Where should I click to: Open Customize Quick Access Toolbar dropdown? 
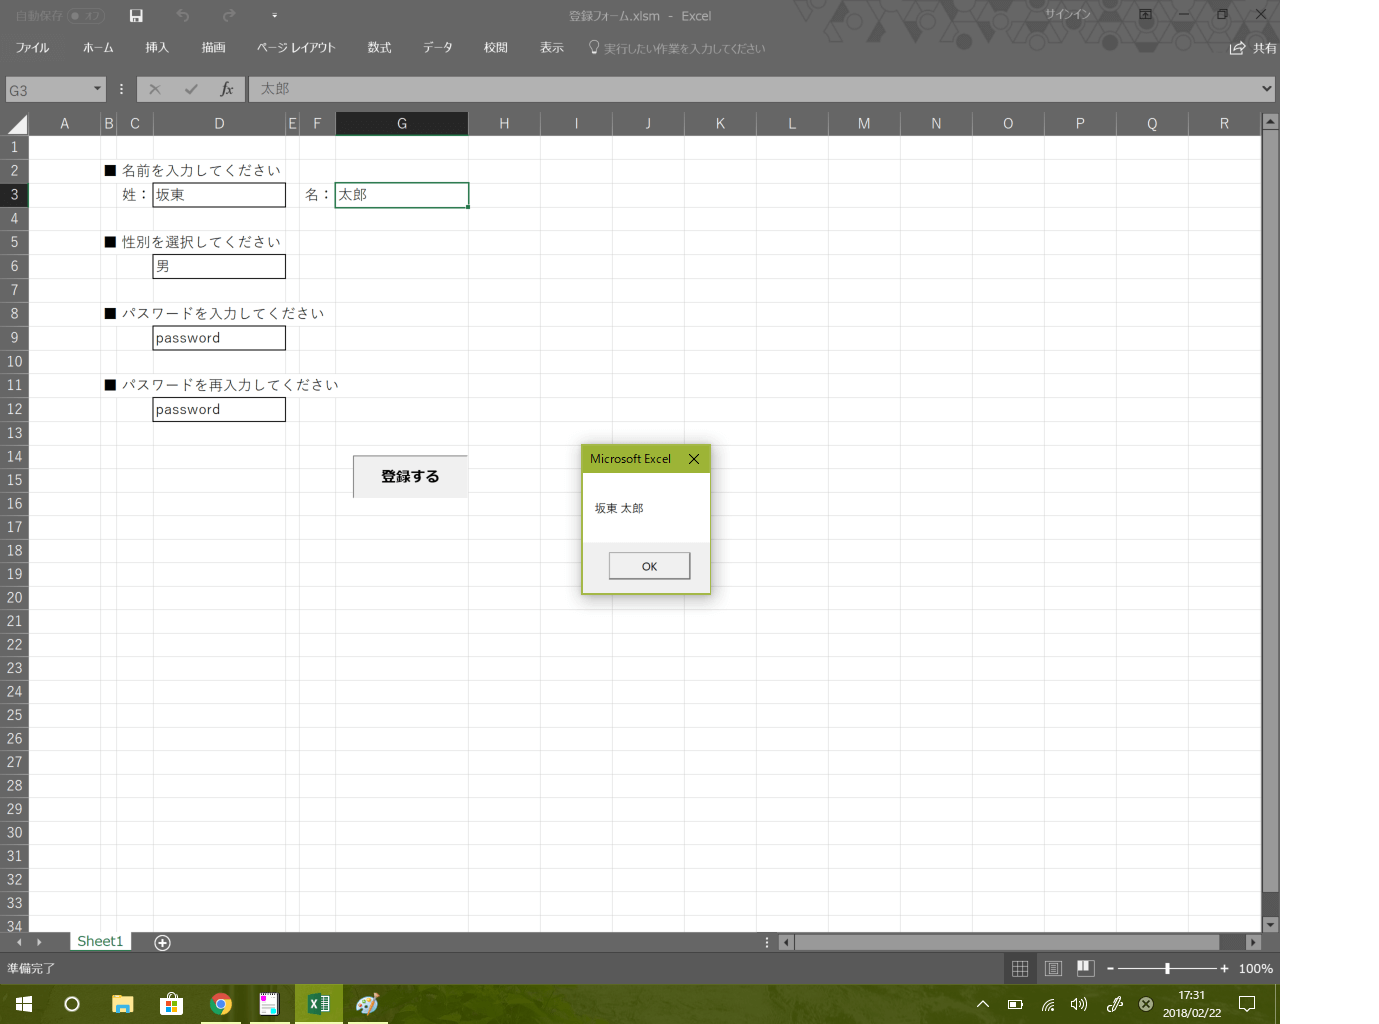pos(274,16)
